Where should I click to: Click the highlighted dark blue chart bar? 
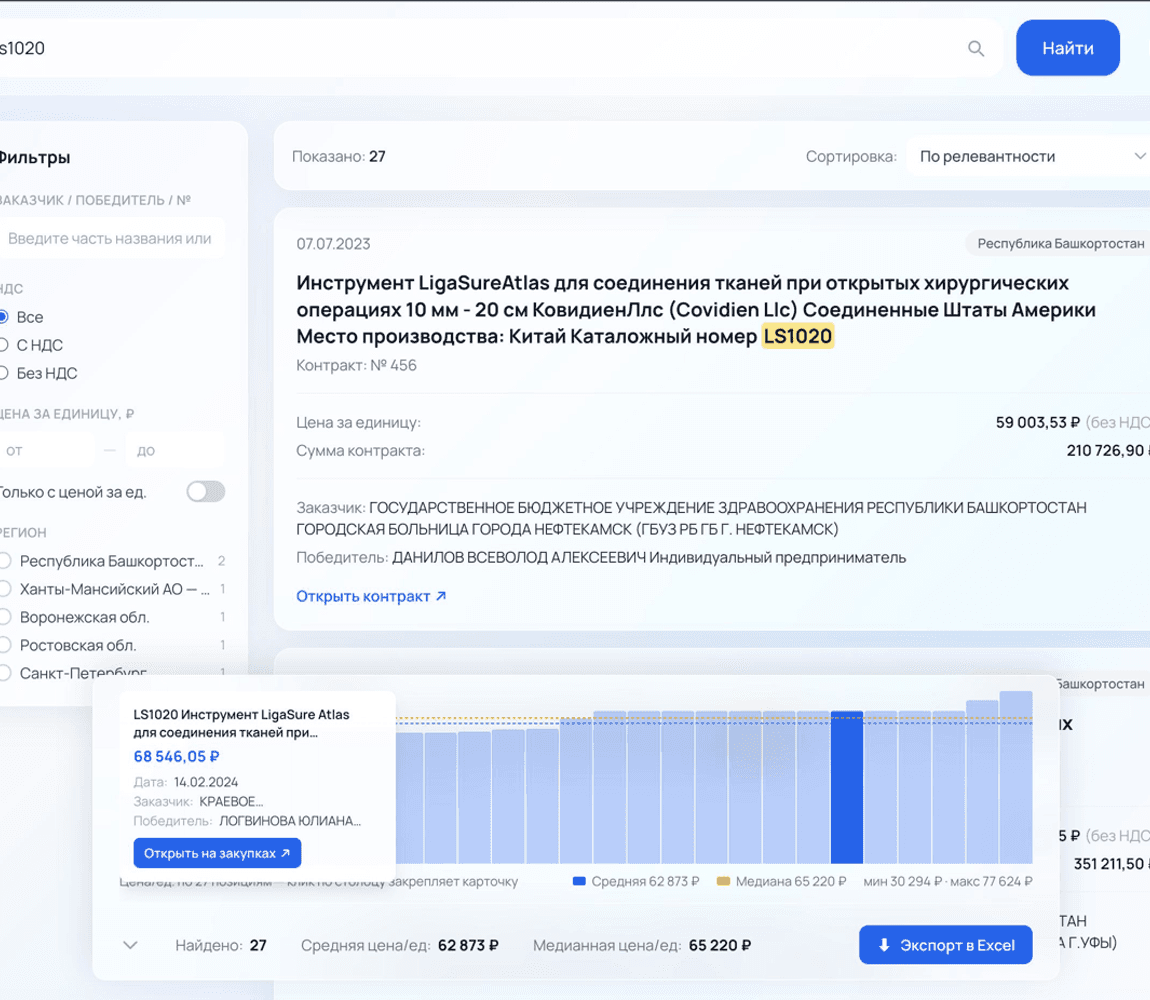[846, 787]
